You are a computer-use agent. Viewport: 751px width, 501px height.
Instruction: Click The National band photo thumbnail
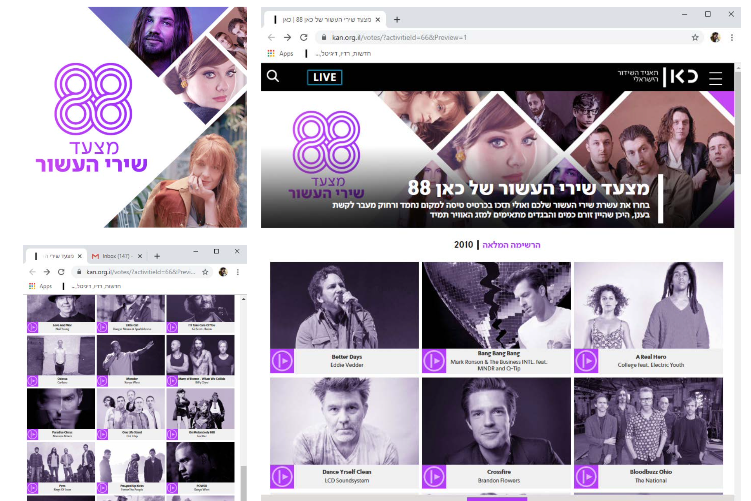[649, 421]
